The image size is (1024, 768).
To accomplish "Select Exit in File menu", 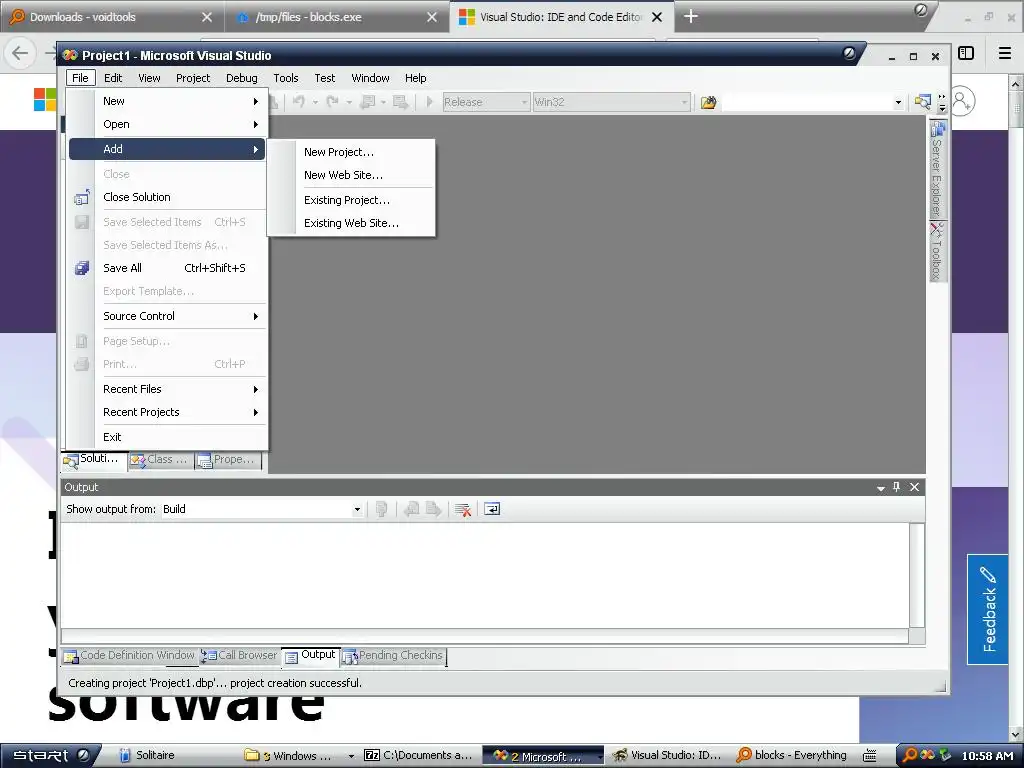I will pyautogui.click(x=167, y=438).
